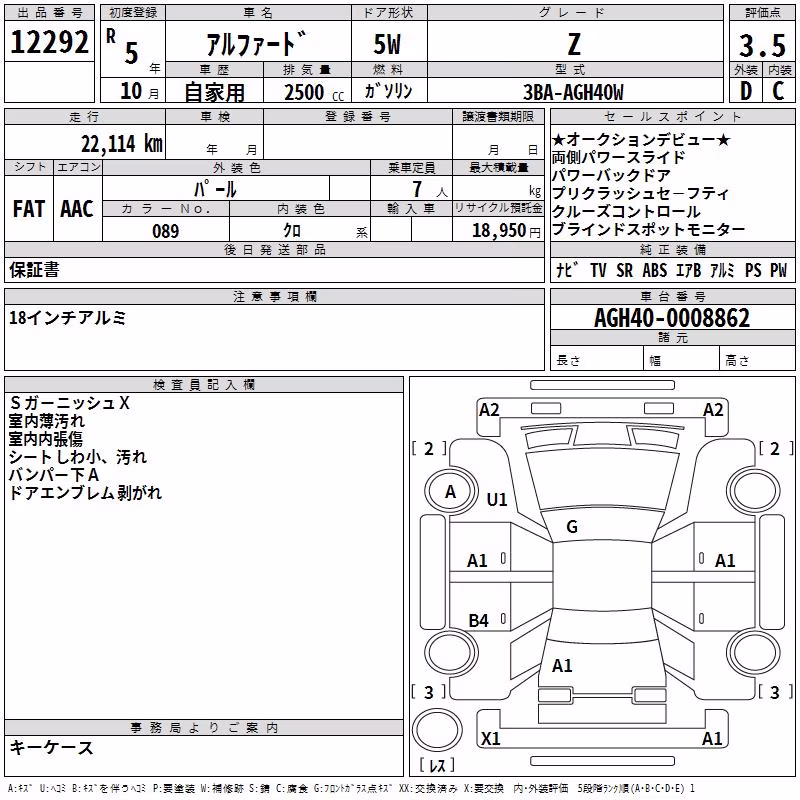
Task: Select the 長さ dimension field
Action: pos(596,358)
